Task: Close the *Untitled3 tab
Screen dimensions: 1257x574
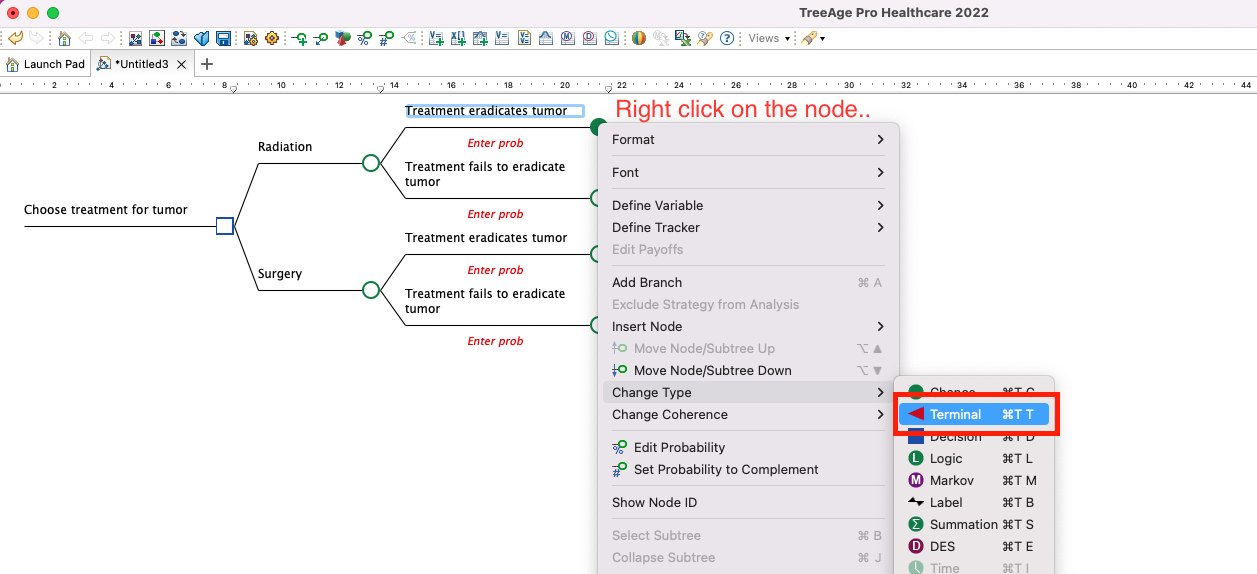Action: click(181, 64)
